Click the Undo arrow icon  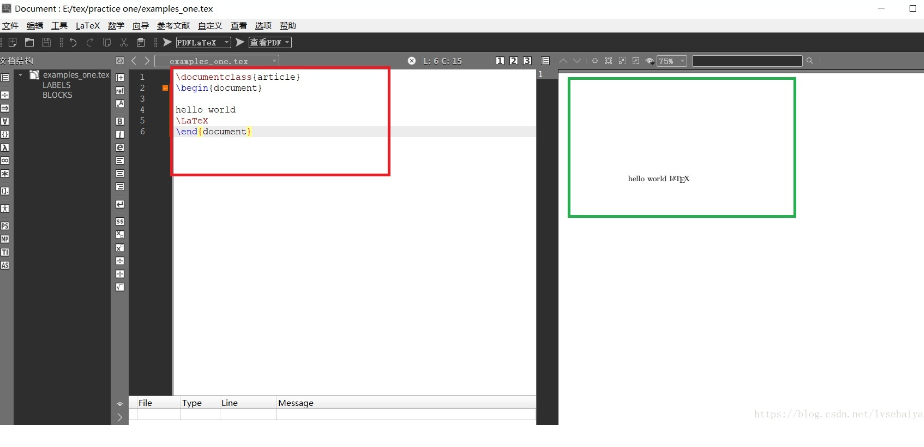click(73, 42)
